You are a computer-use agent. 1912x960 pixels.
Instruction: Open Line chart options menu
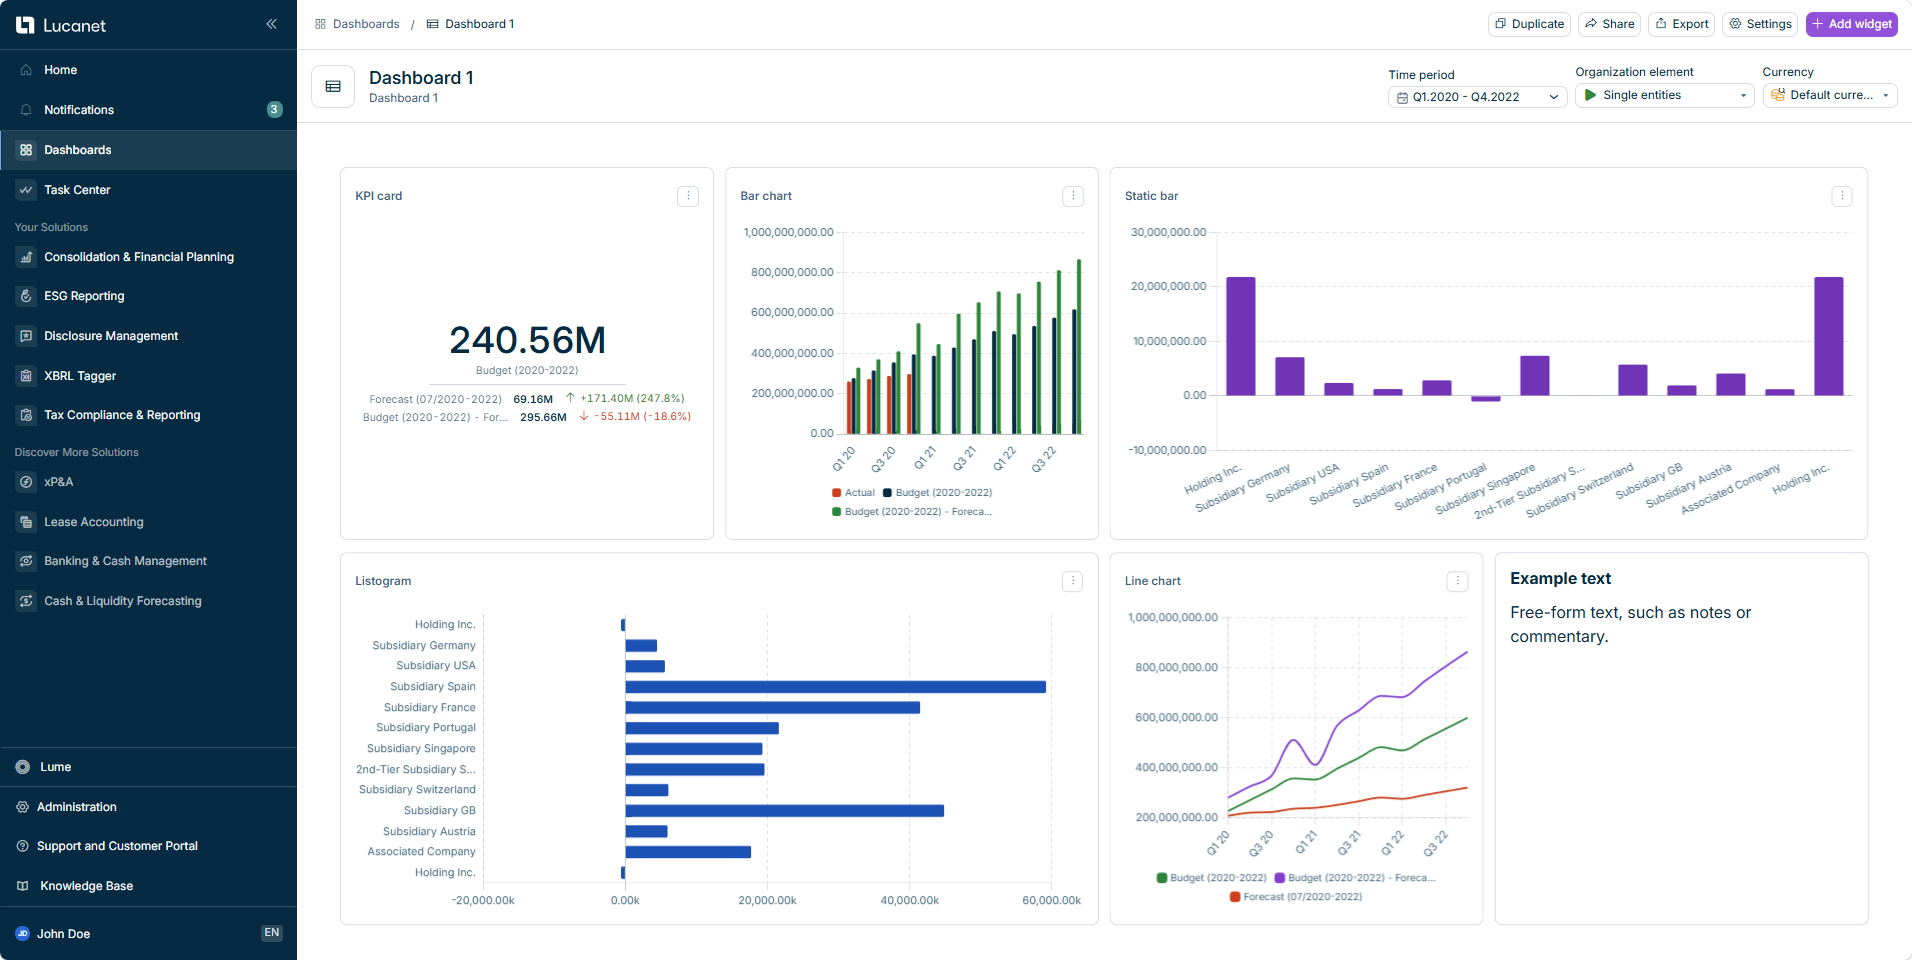[x=1458, y=581]
